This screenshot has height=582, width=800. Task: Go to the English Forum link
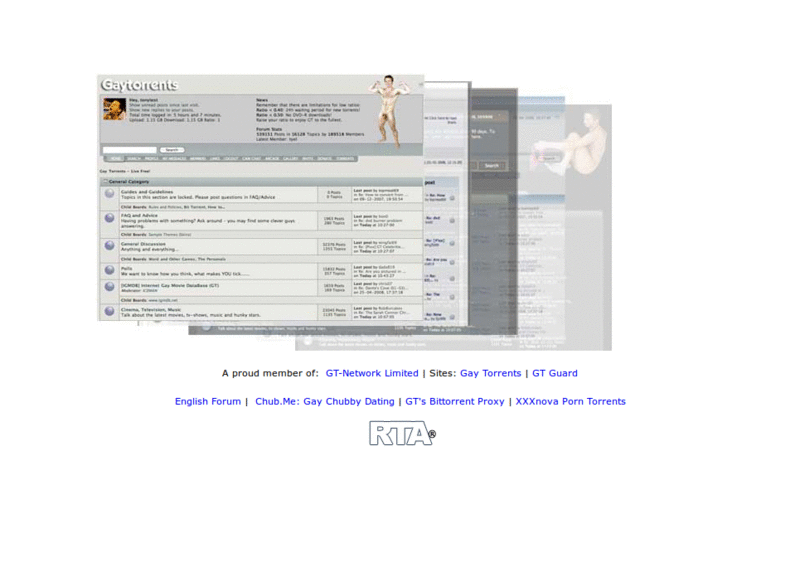208,401
